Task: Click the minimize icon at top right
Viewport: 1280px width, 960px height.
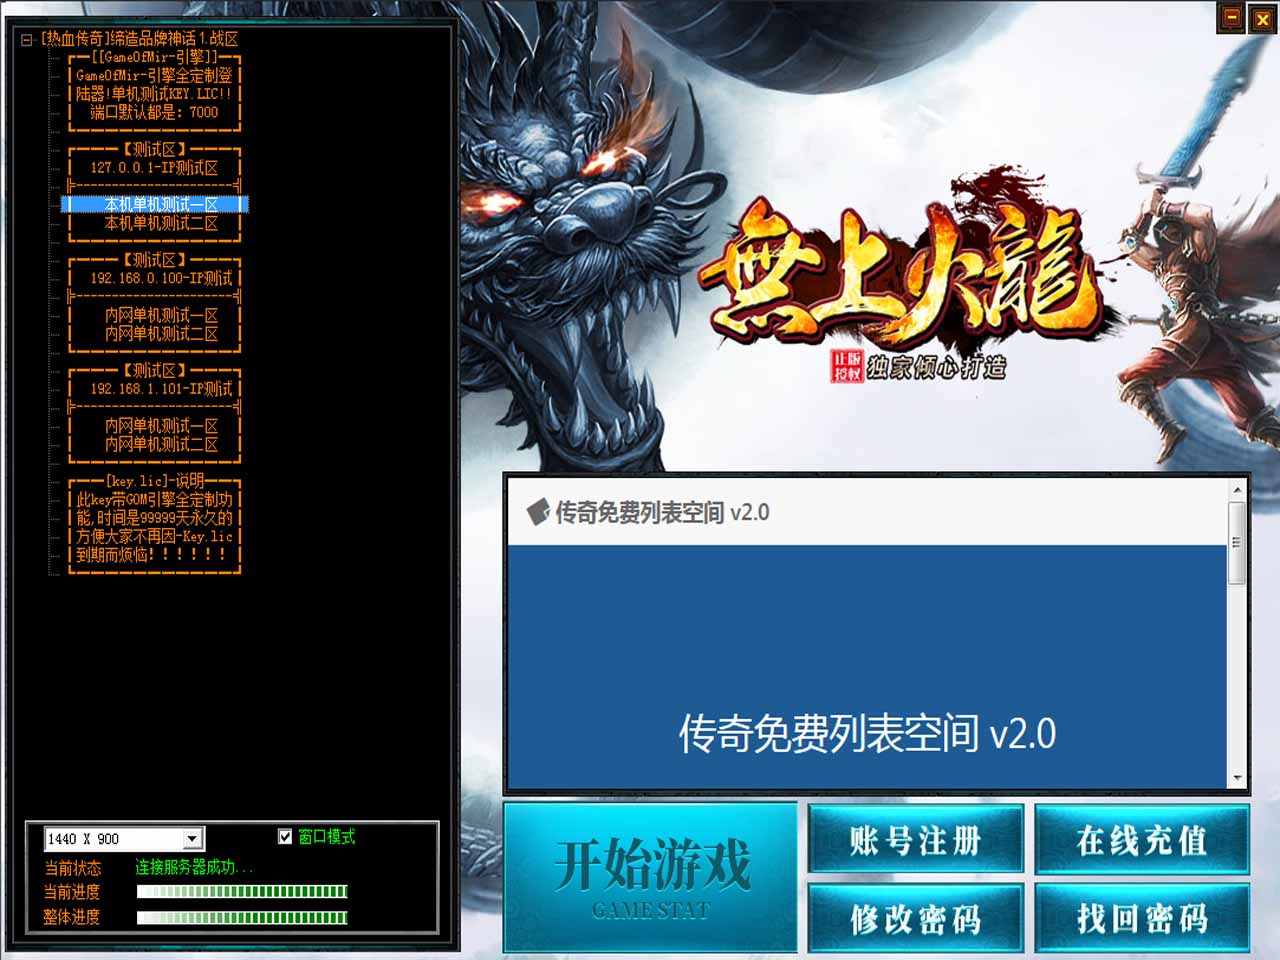Action: pyautogui.click(x=1231, y=18)
